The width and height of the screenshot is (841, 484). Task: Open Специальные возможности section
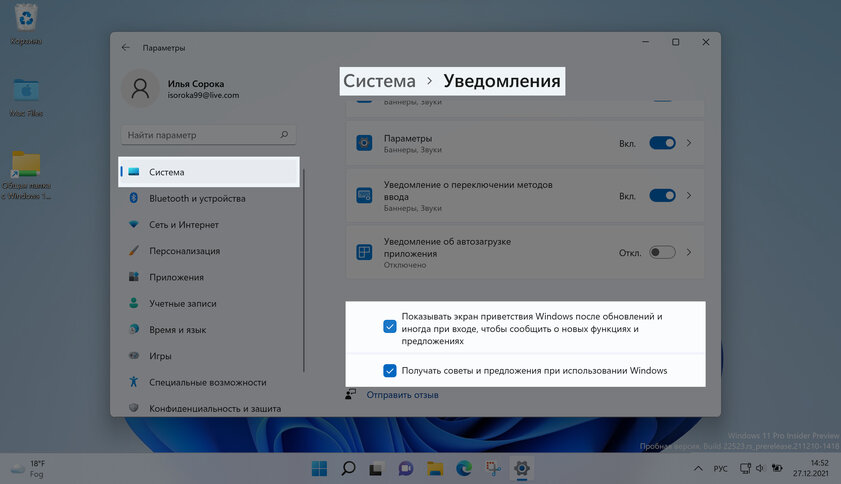coord(209,382)
